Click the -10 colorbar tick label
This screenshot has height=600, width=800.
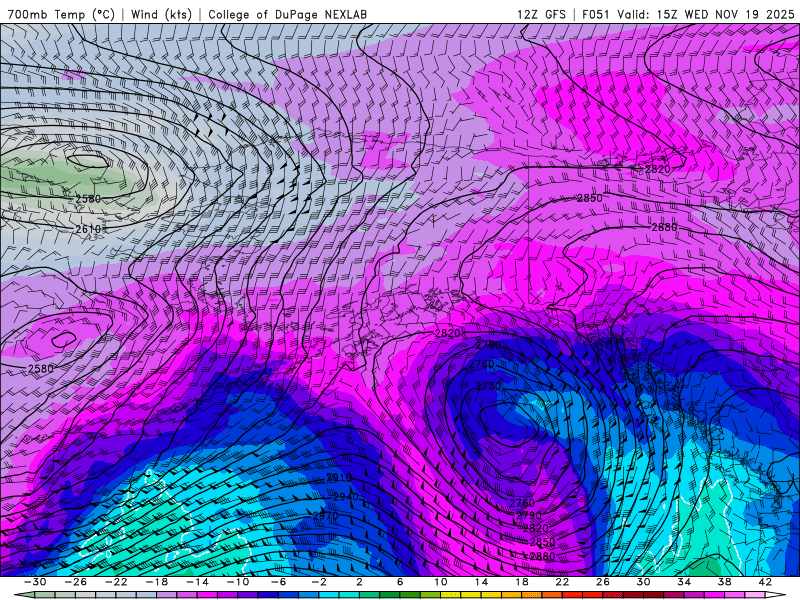238,582
